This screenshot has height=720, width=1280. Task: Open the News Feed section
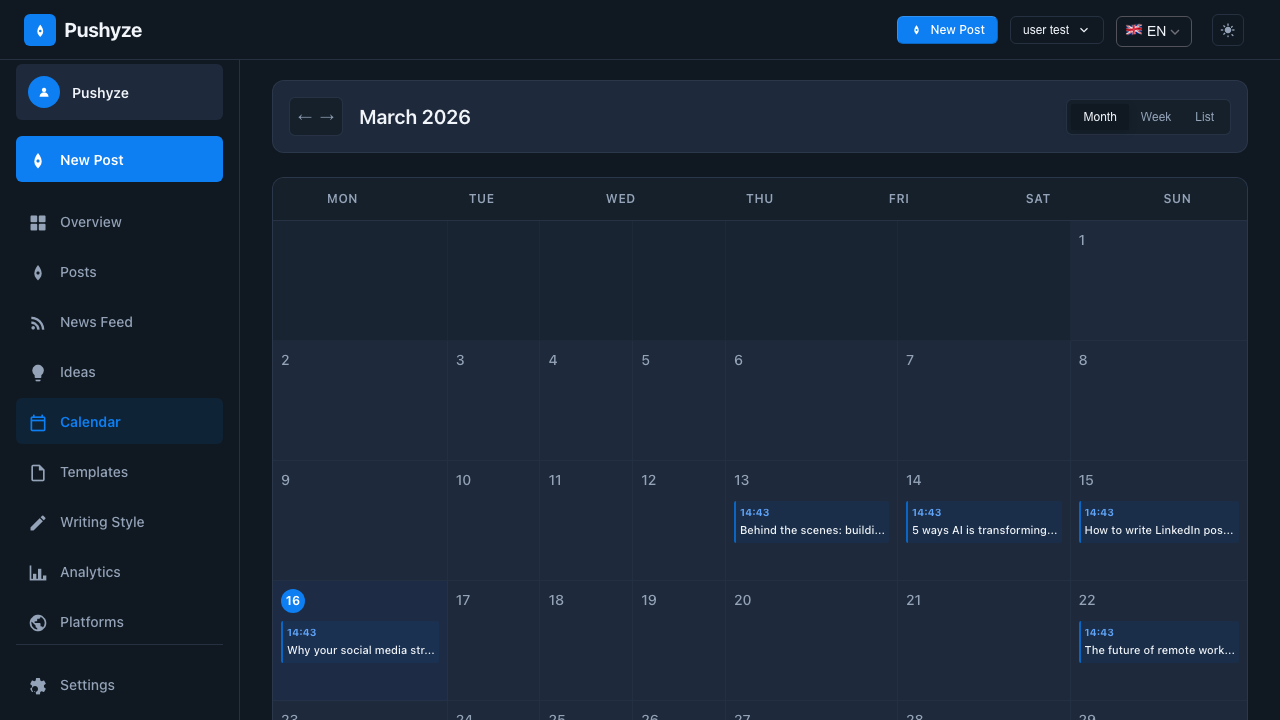coord(96,322)
